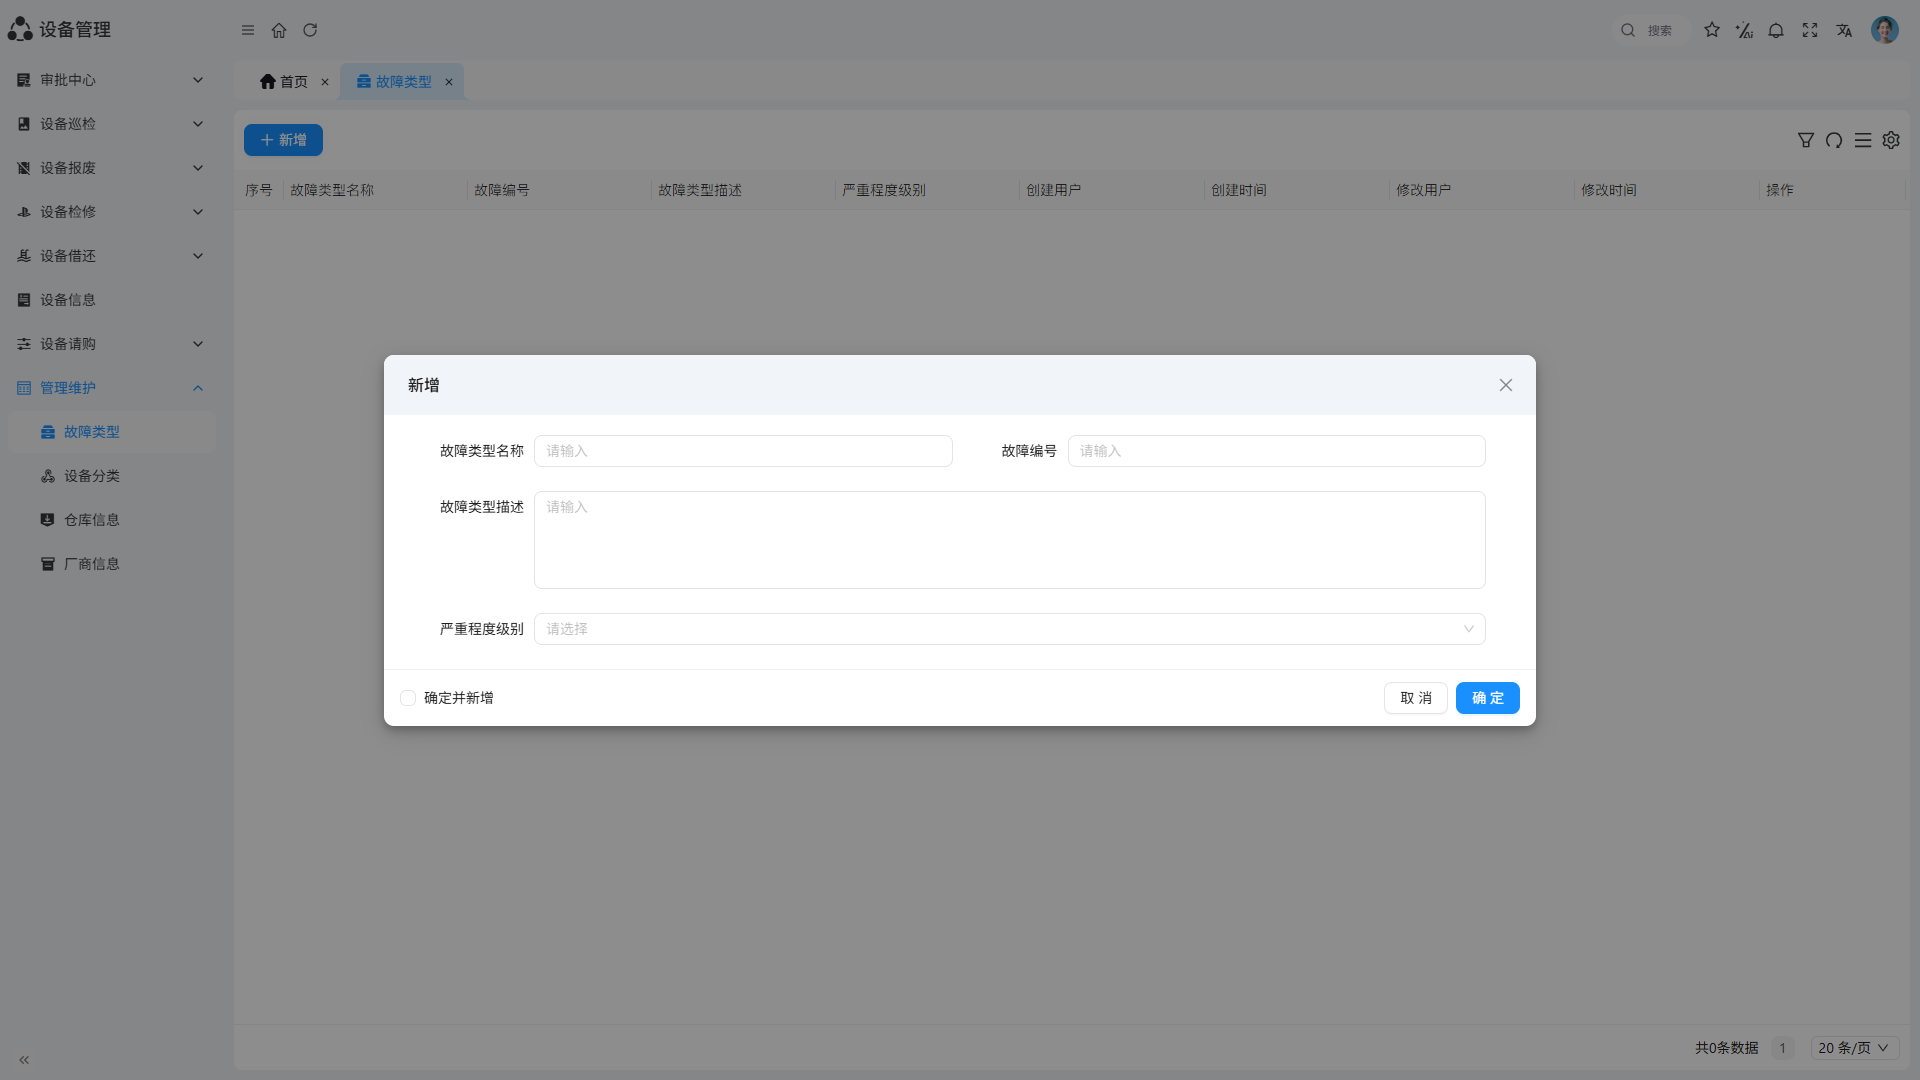Image resolution: width=1920 pixels, height=1080 pixels.
Task: Click the 创建时间 column header
Action: (1239, 190)
